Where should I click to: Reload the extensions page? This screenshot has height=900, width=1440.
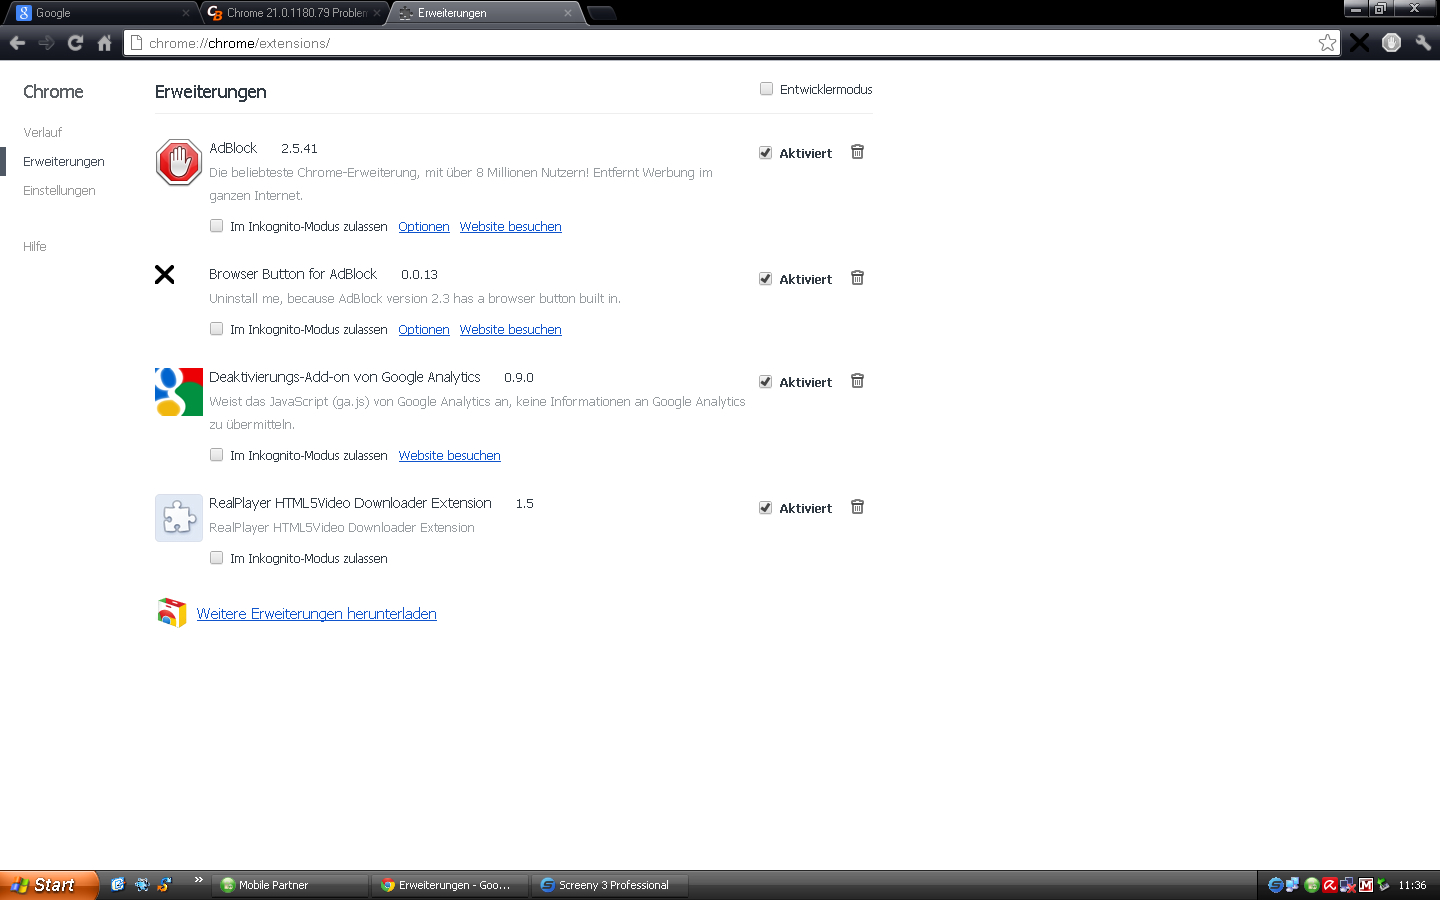(75, 43)
